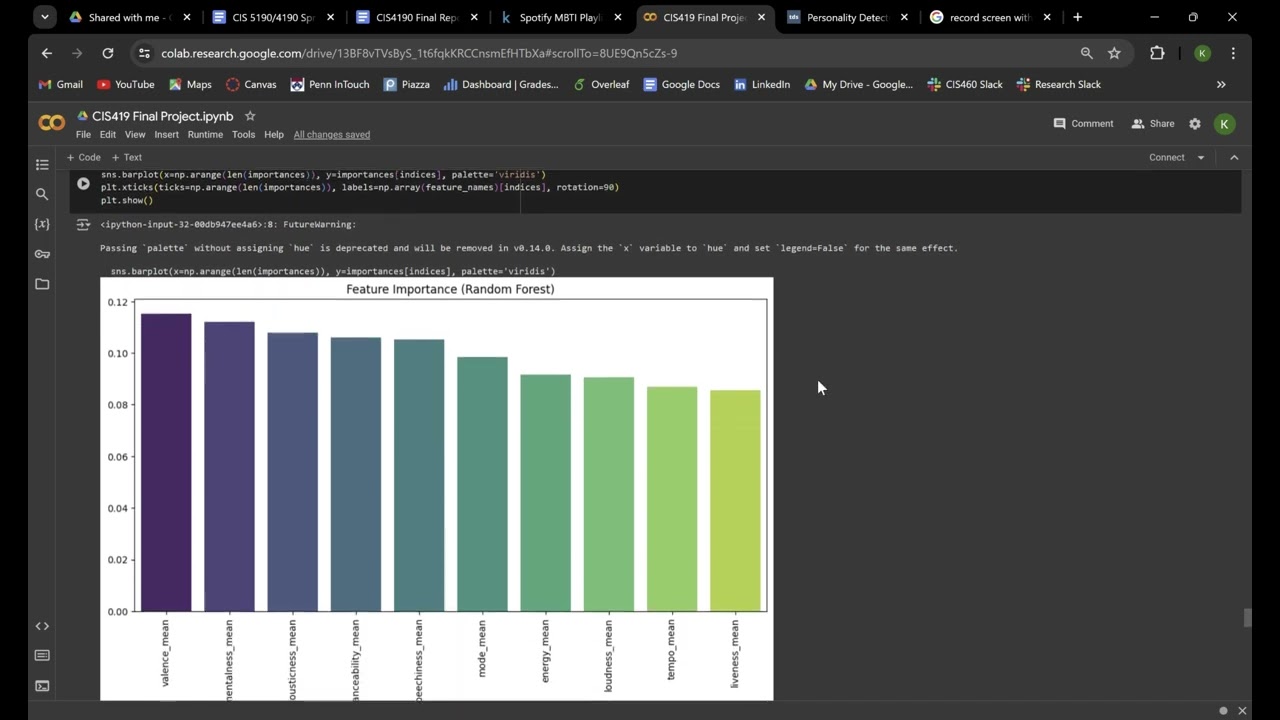Screen dimensions: 1280x720
Task: Open the Files folder sidebar icon
Action: point(42,284)
